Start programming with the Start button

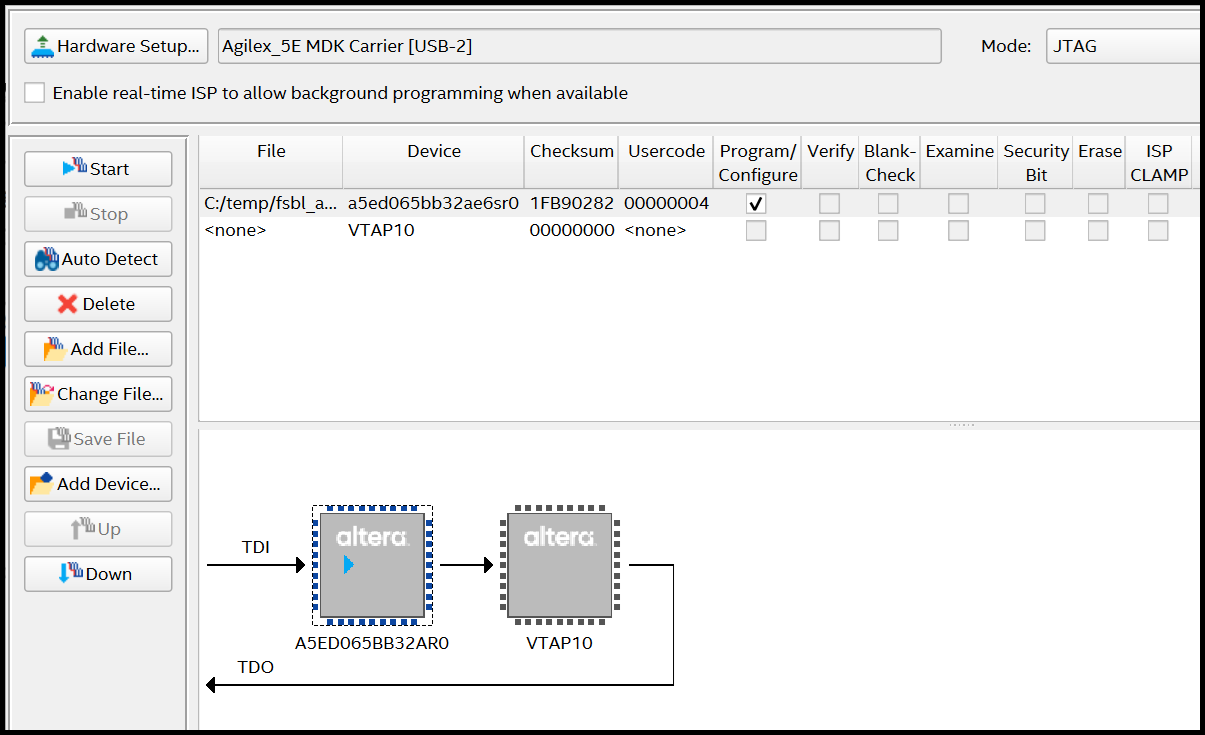pos(98,169)
